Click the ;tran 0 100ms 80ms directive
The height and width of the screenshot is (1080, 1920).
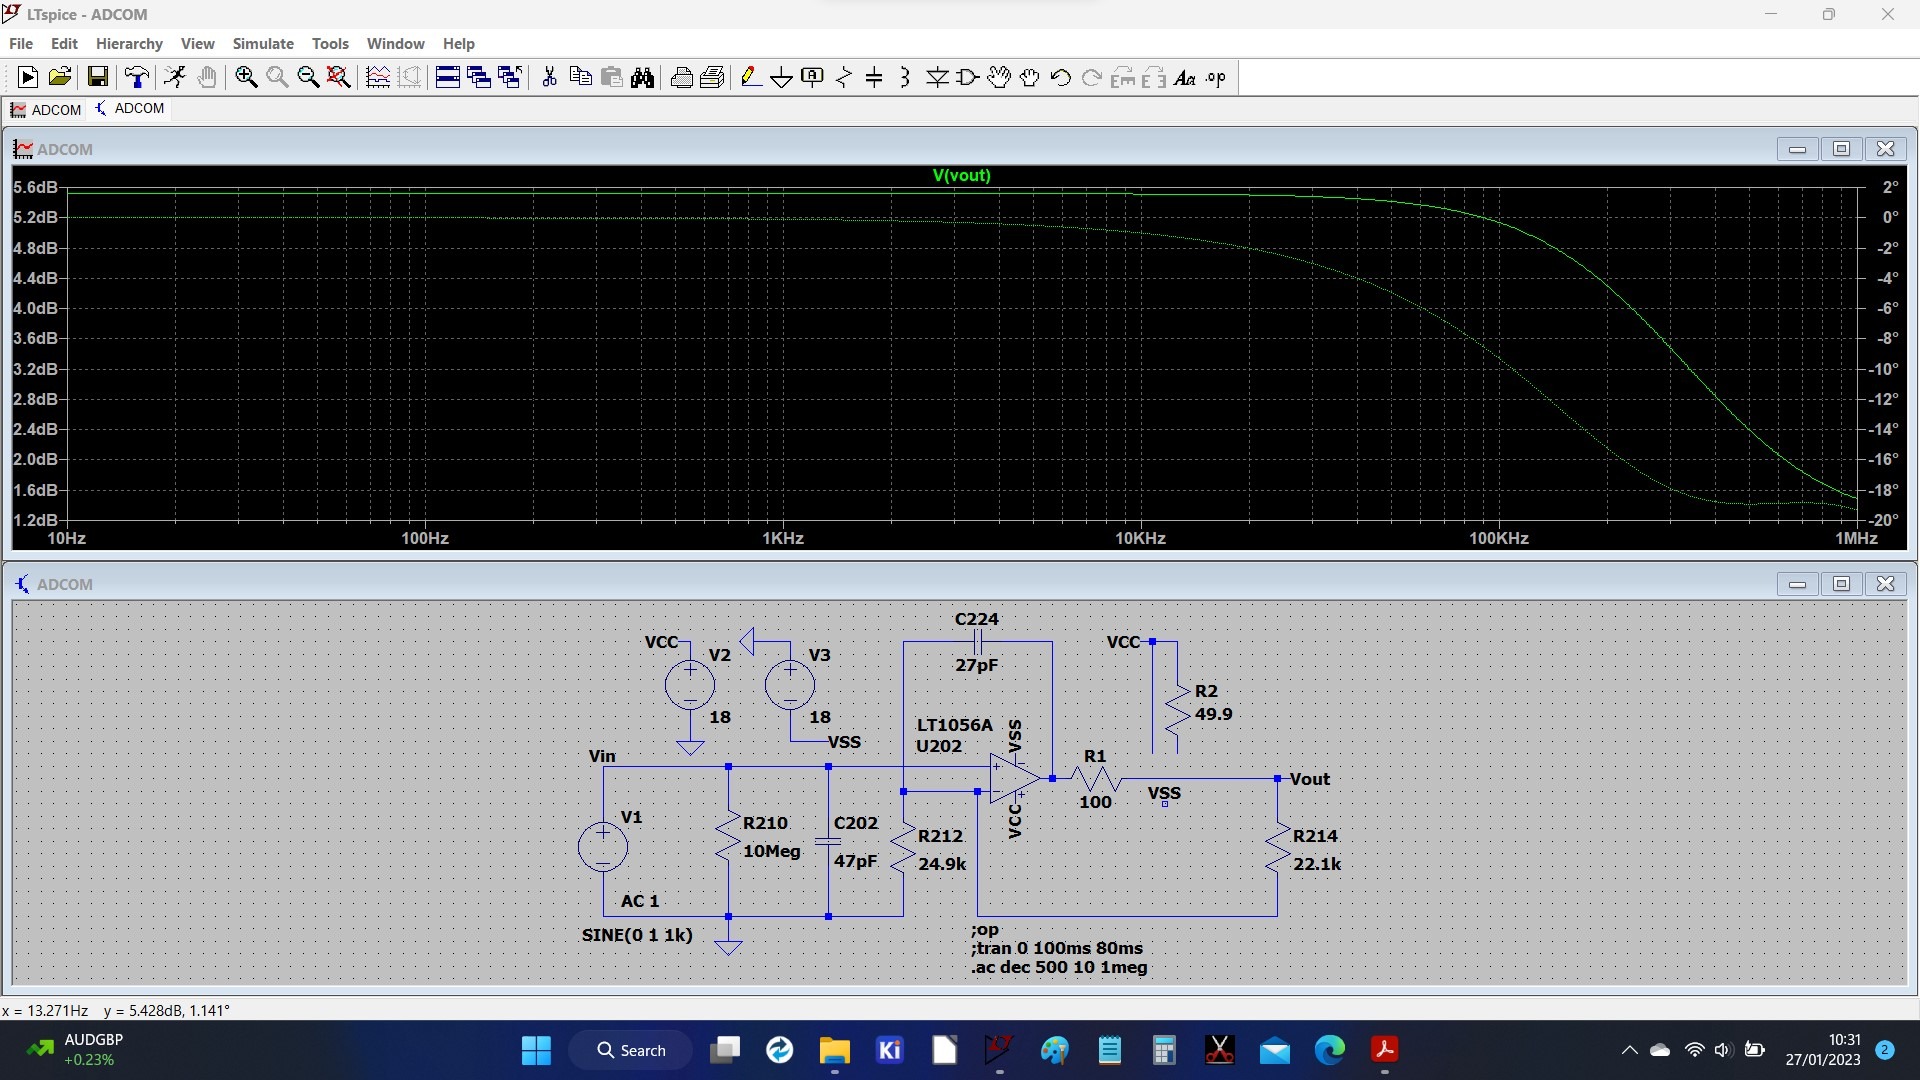[x=1056, y=948]
